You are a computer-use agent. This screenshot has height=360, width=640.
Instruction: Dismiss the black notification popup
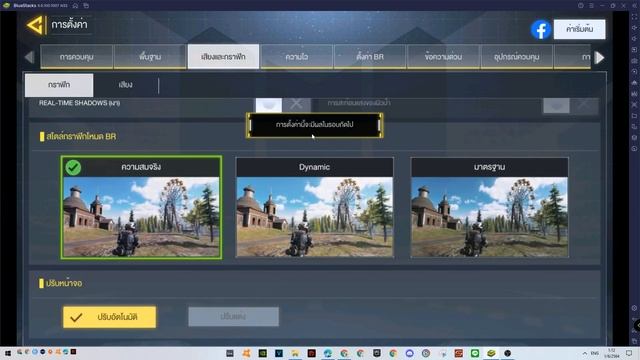pyautogui.click(x=315, y=125)
